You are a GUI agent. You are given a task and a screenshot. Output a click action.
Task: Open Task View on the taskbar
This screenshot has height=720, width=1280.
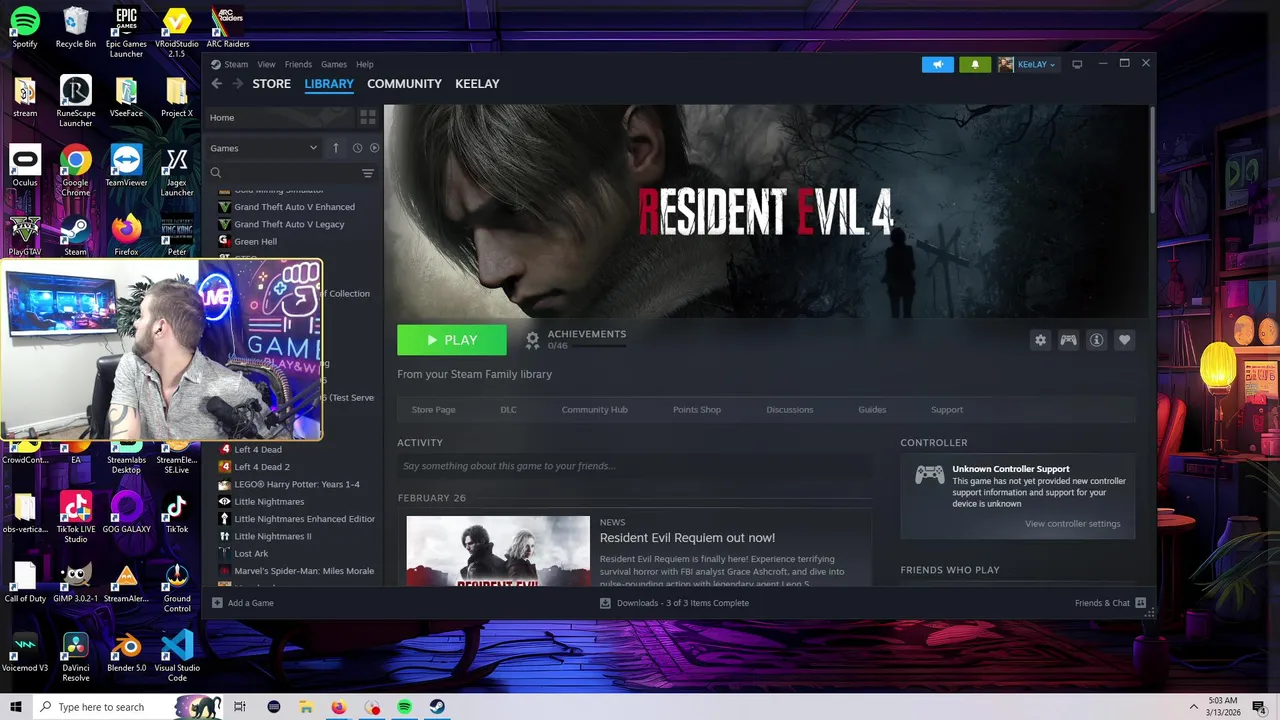click(239, 707)
